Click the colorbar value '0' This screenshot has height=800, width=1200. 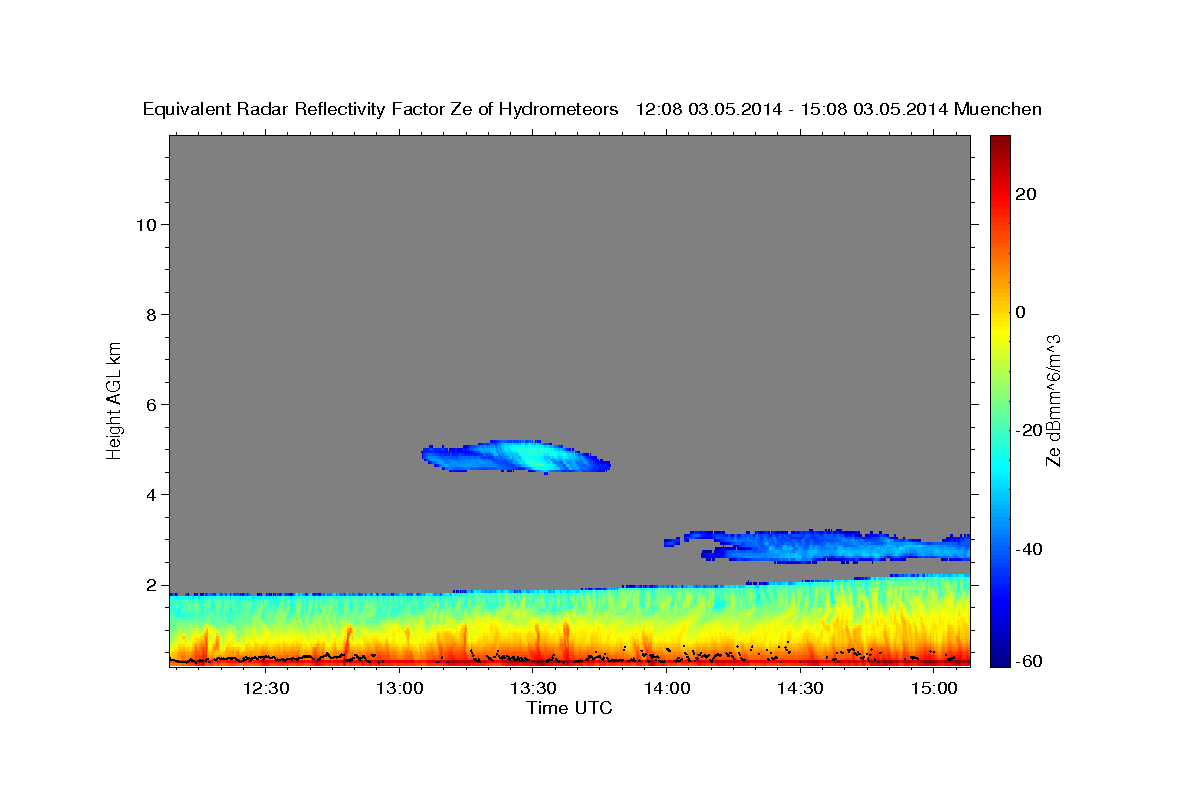click(x=1021, y=312)
